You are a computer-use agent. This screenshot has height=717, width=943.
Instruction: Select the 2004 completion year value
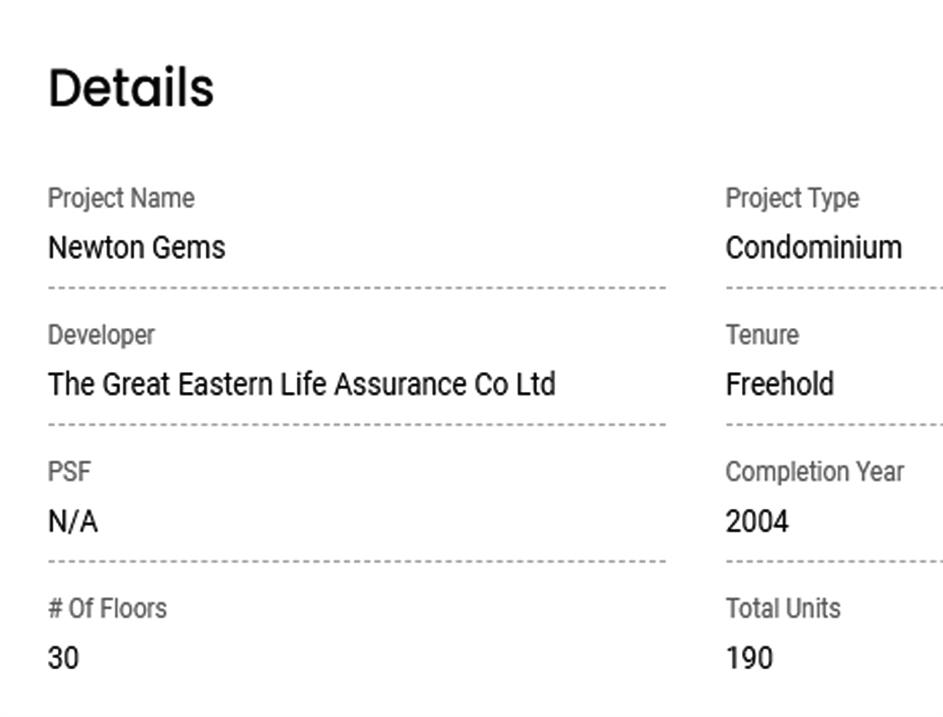pos(757,521)
